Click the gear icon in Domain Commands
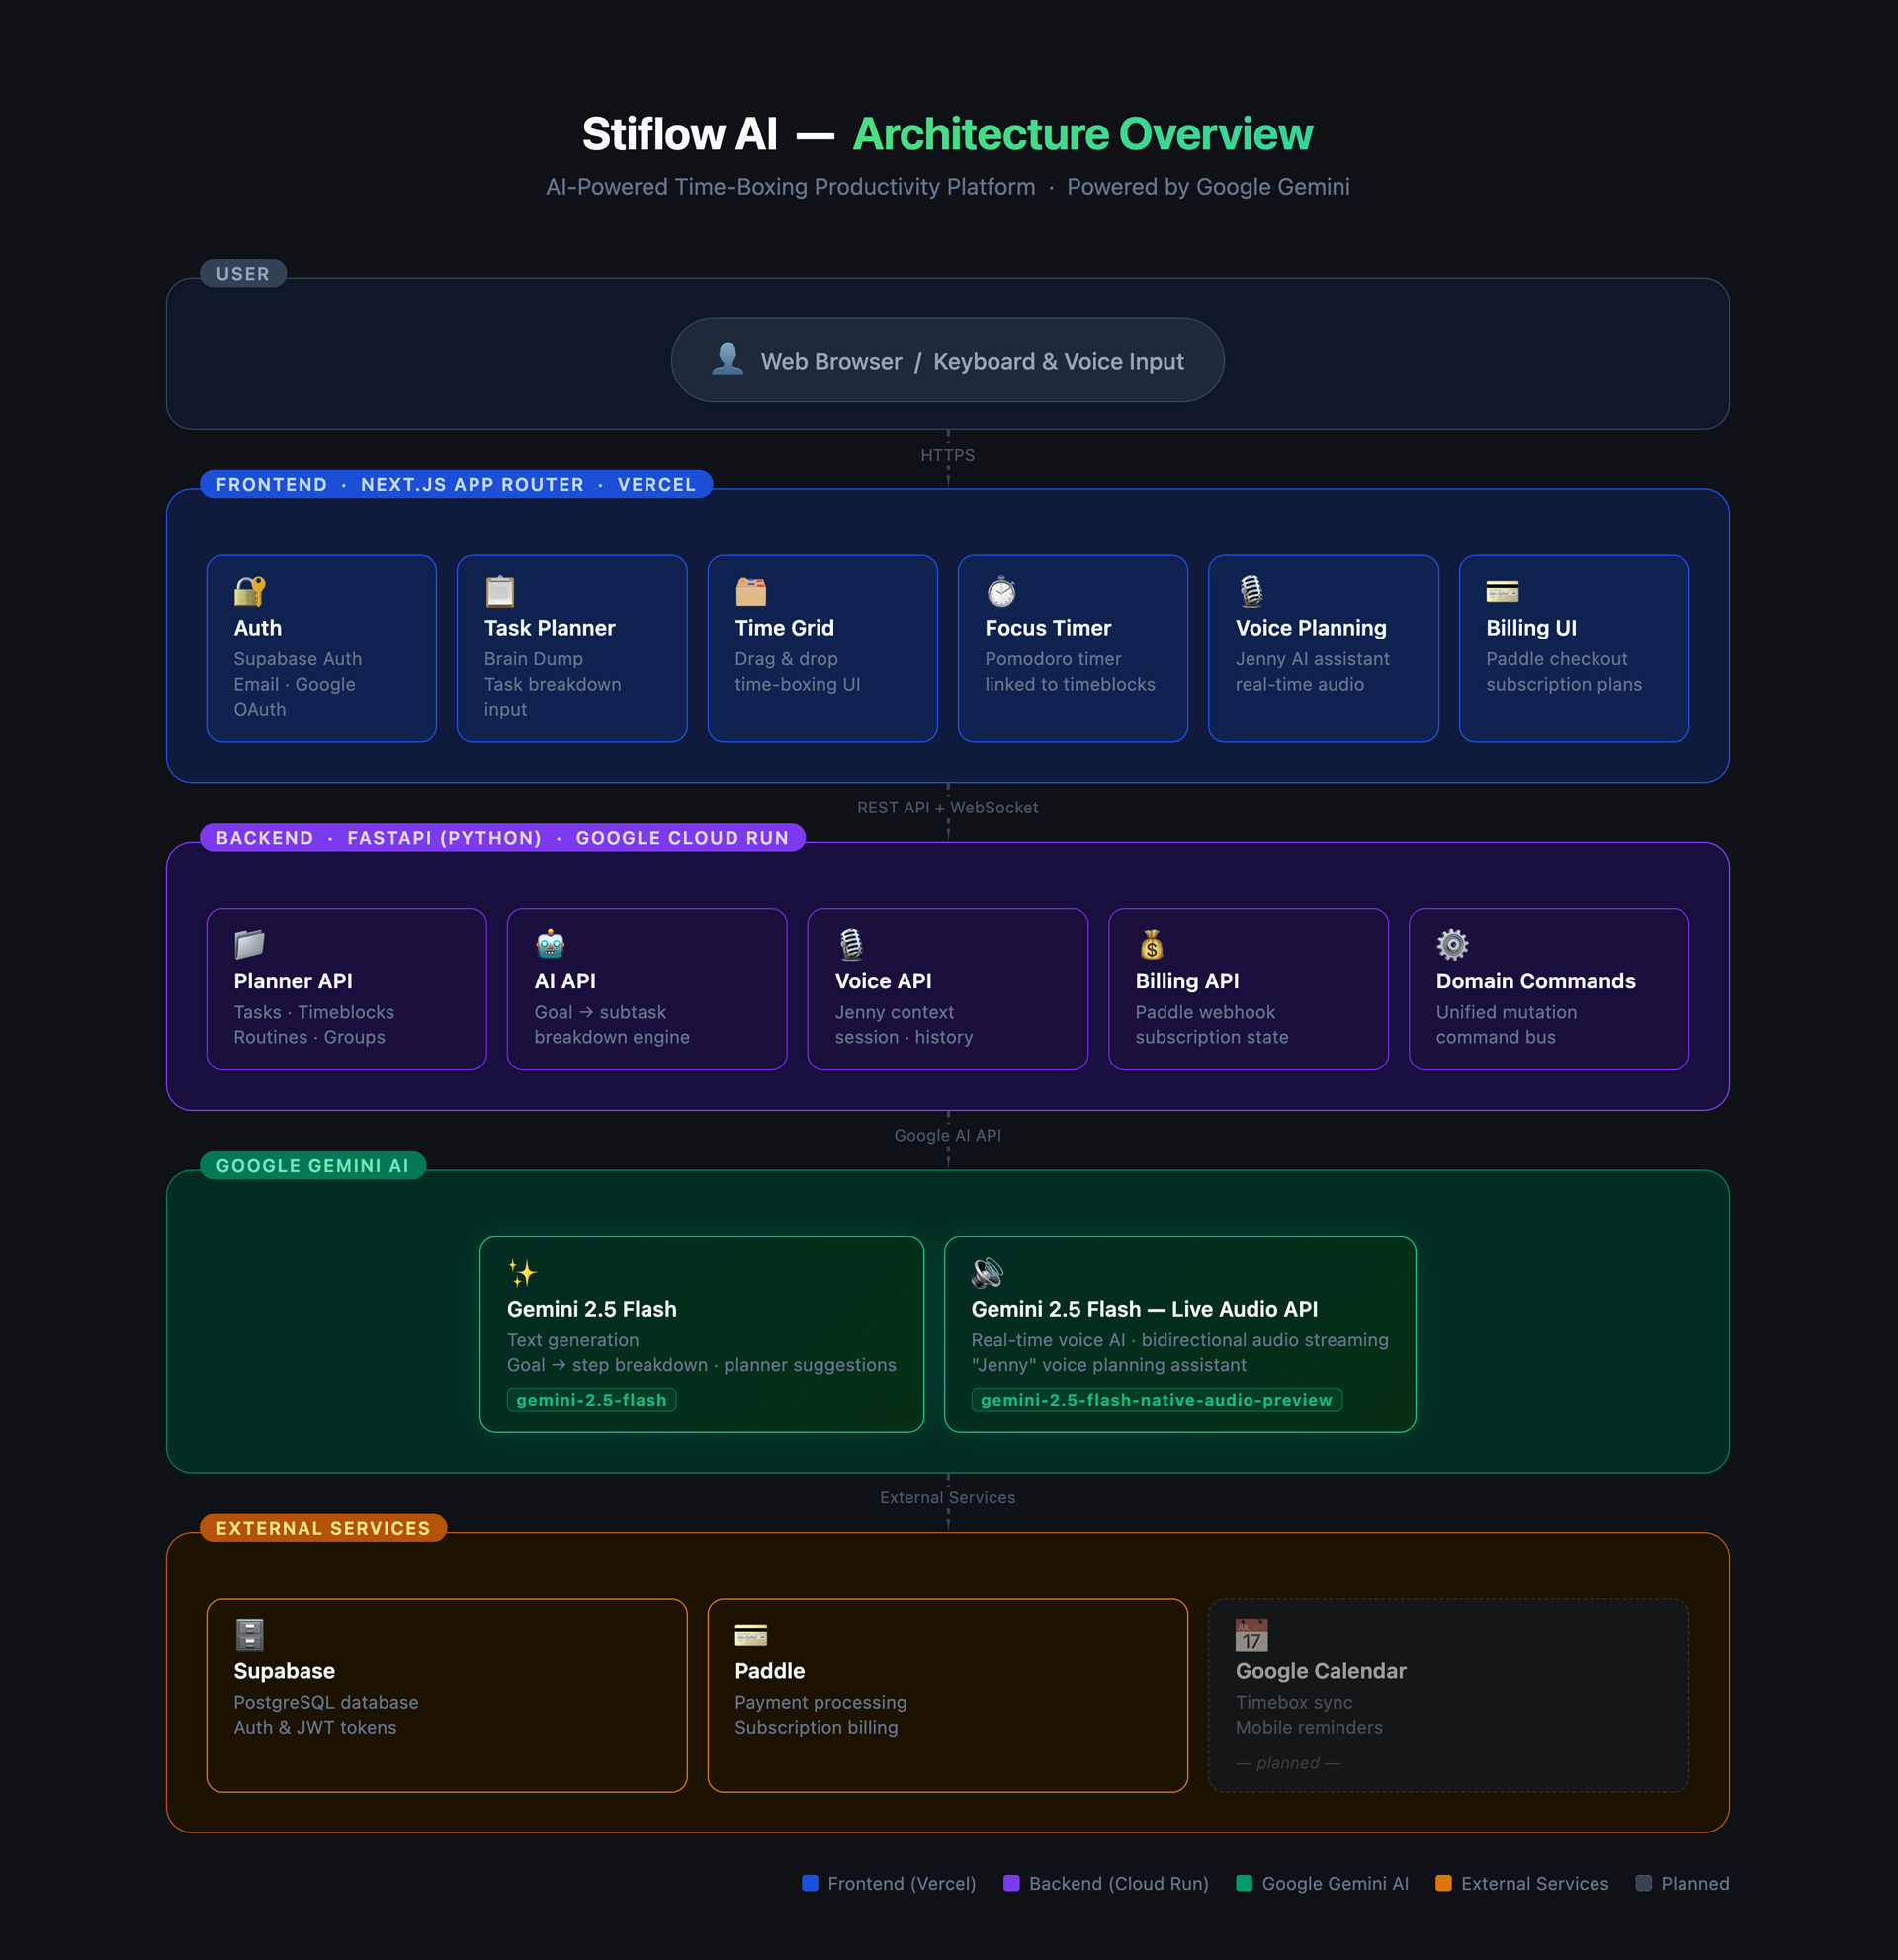1898x1960 pixels. tap(1452, 944)
